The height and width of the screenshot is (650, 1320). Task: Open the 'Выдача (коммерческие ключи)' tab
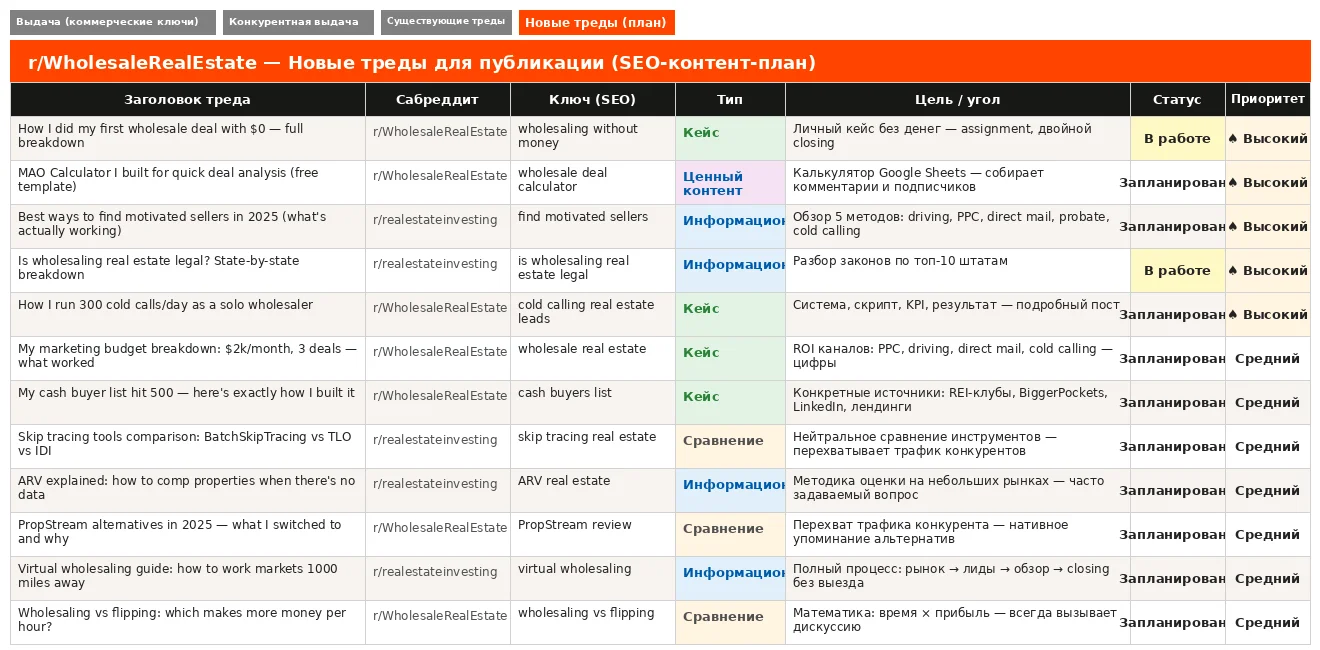click(113, 22)
